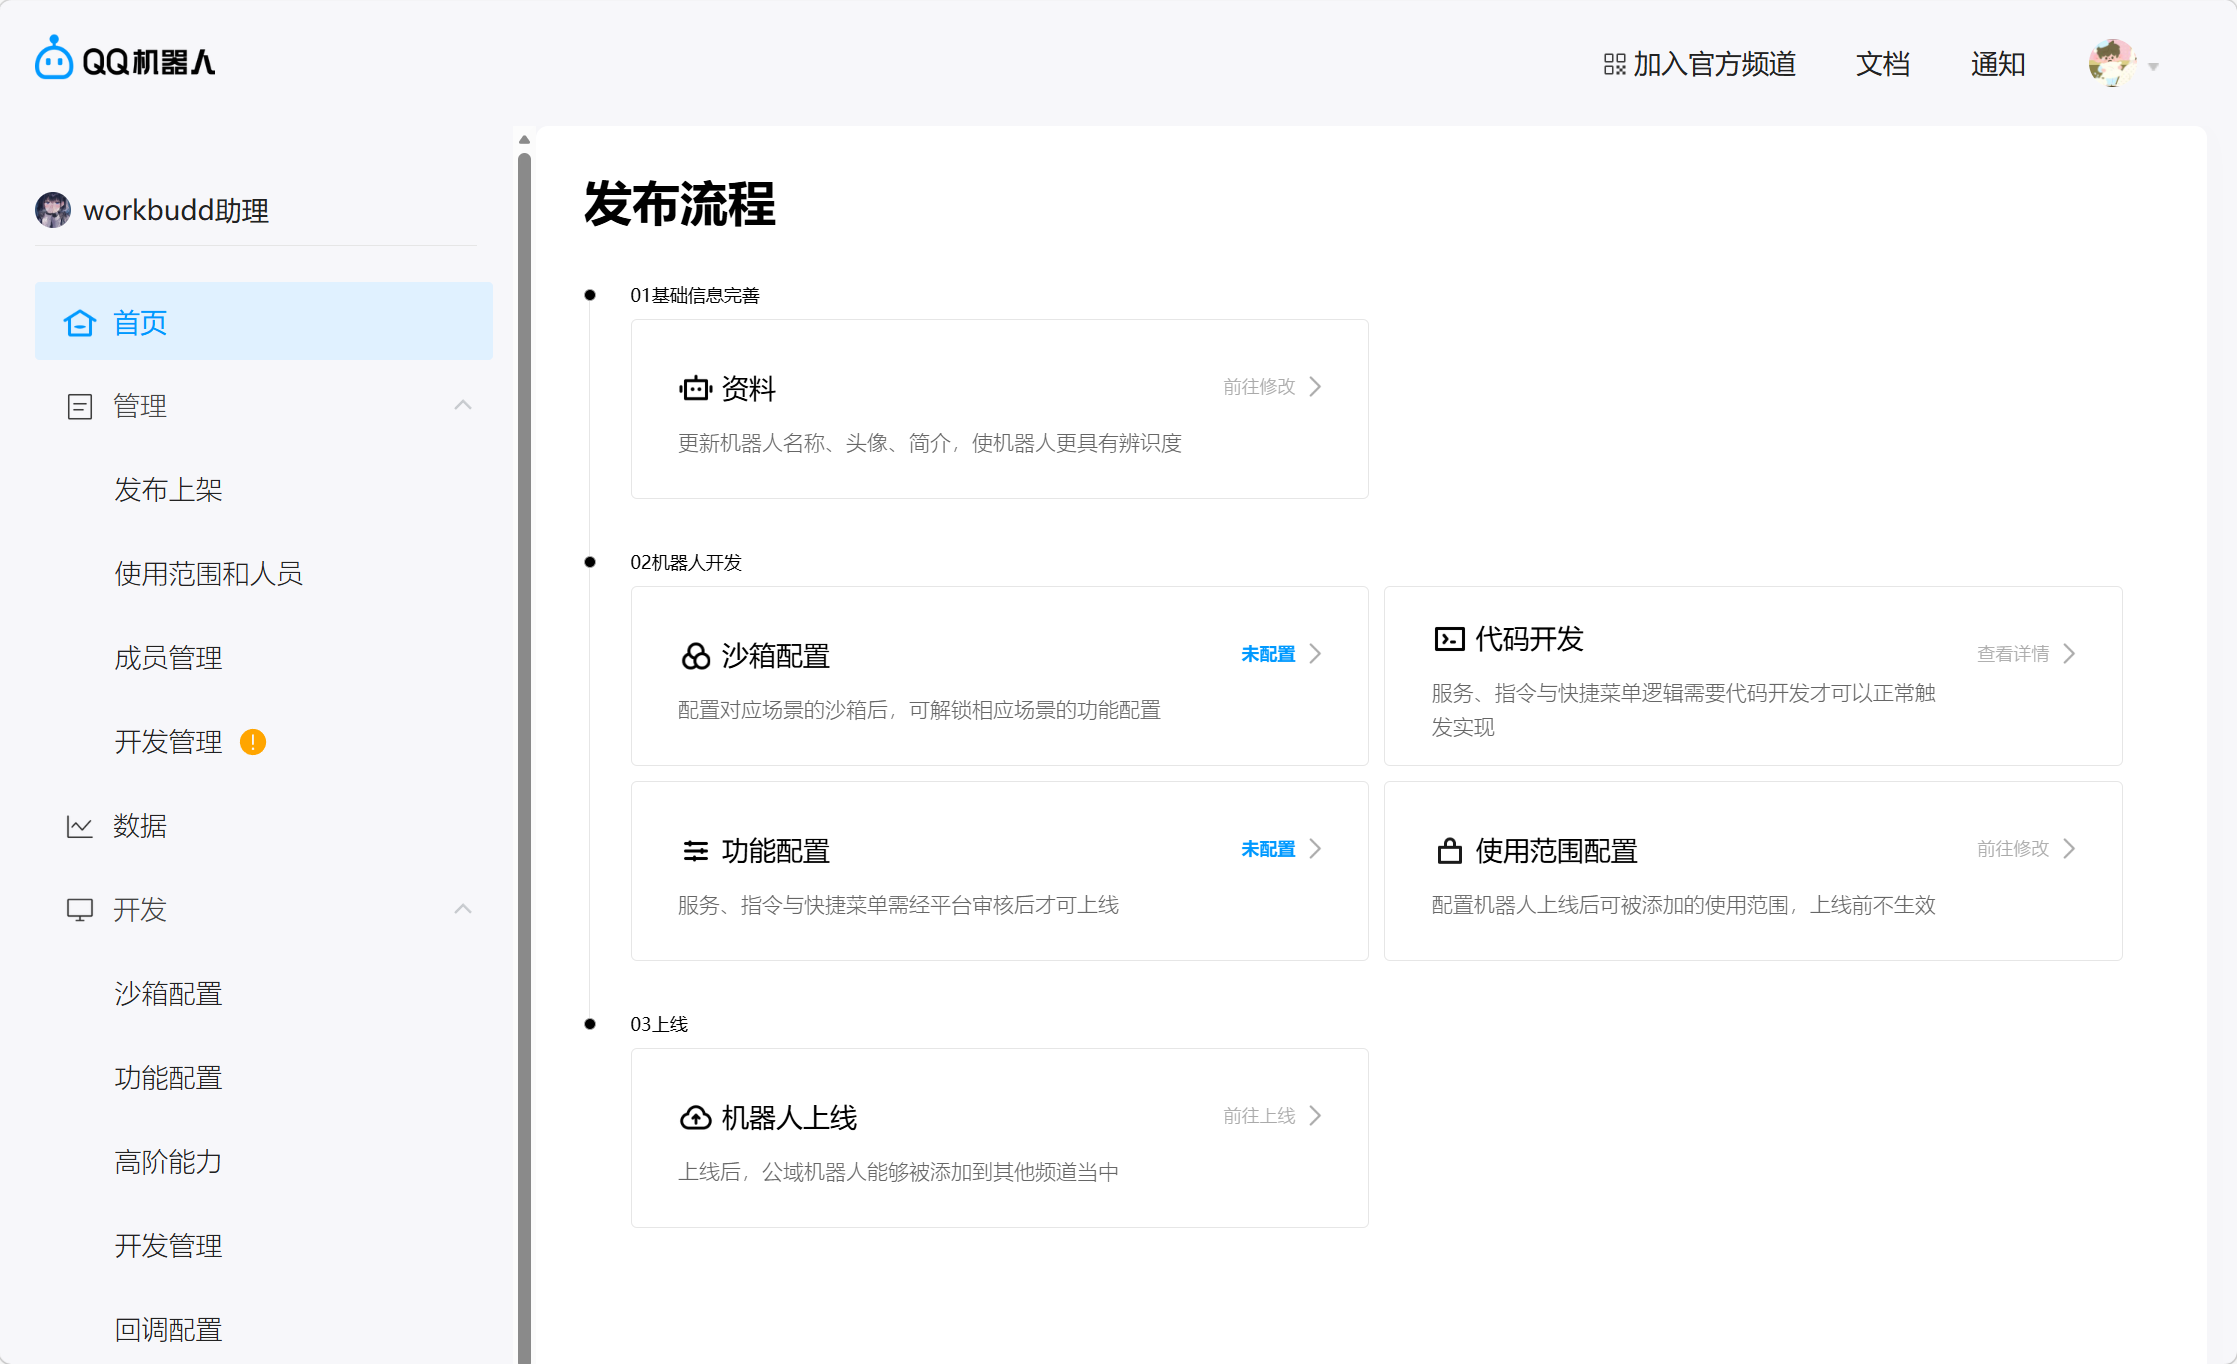Click the QQ机器人 logo icon

[53, 60]
